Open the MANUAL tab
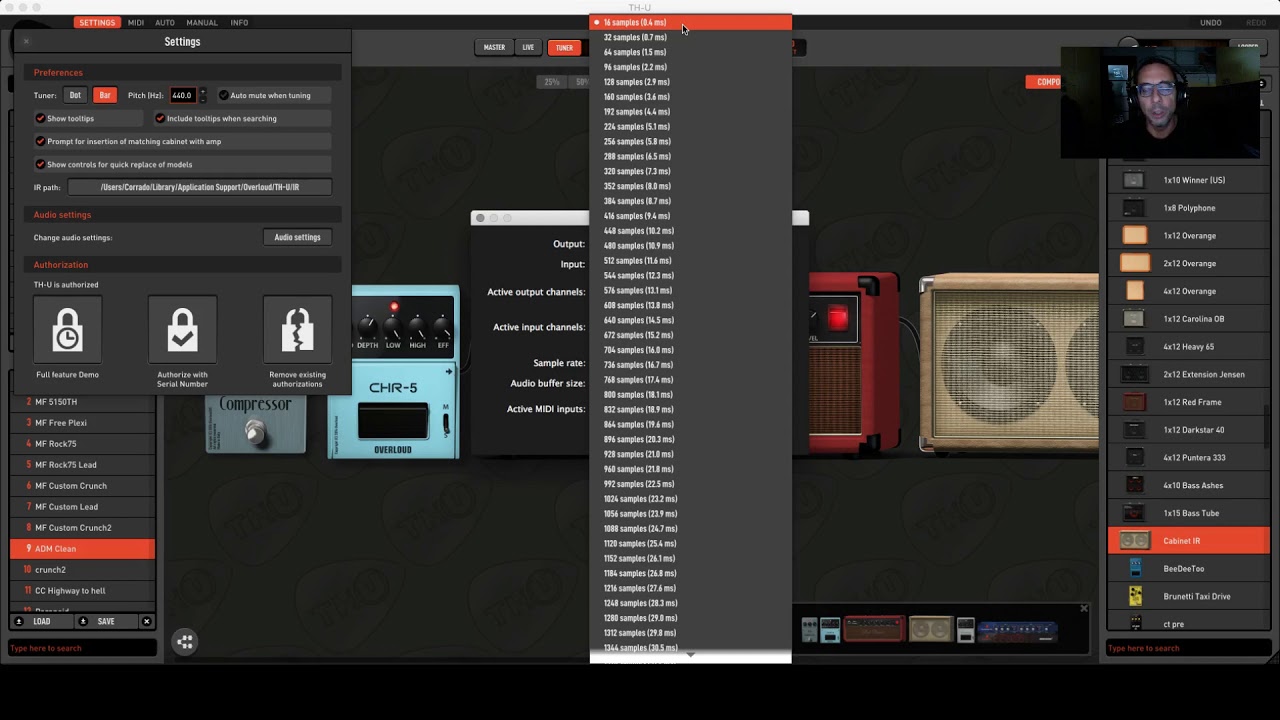The width and height of the screenshot is (1280, 720). [202, 22]
